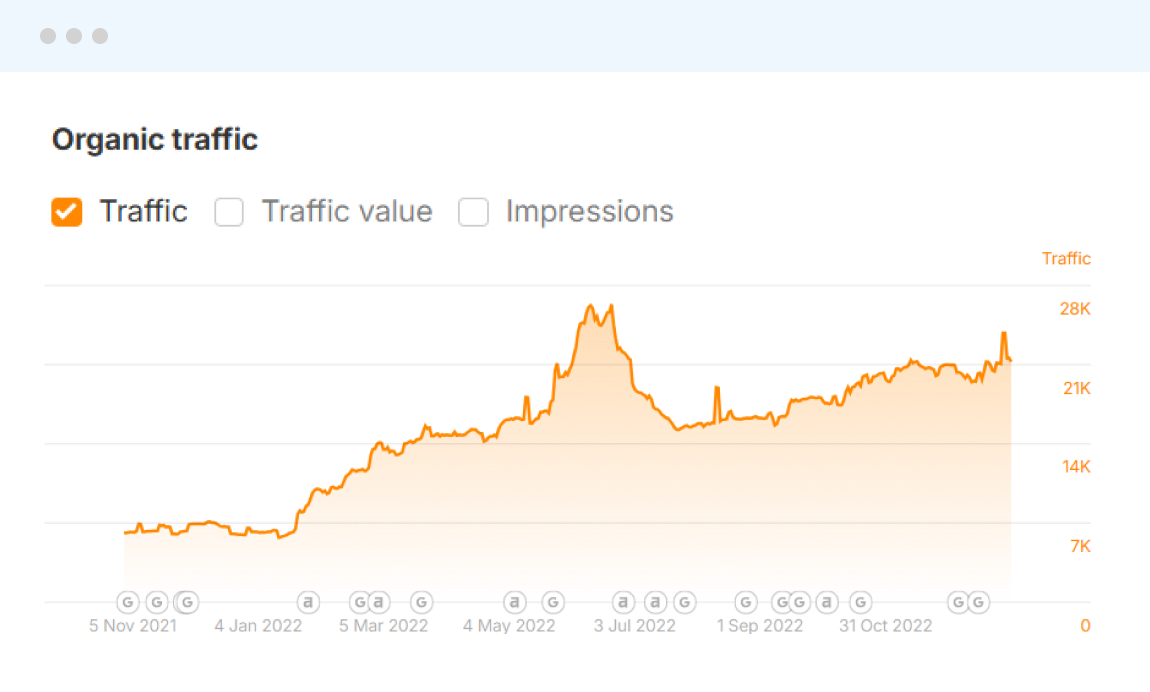Click the Google update icon near 5 Nov 2021
This screenshot has width=1150, height=692.
point(127,602)
